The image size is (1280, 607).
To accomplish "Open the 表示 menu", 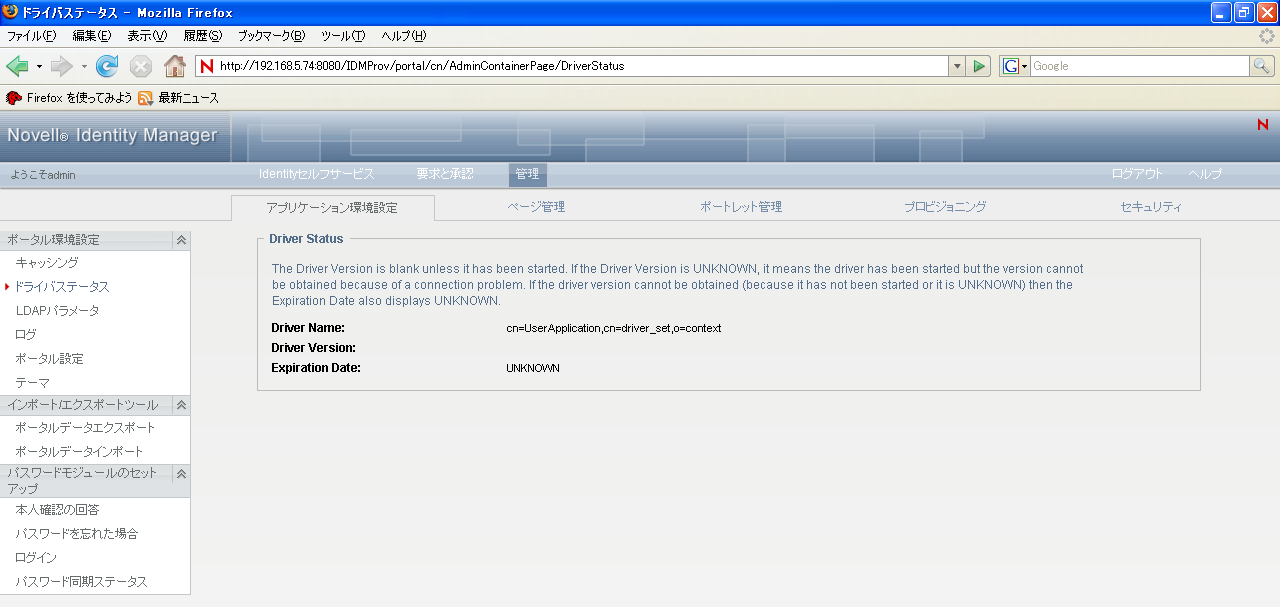I will pos(147,36).
